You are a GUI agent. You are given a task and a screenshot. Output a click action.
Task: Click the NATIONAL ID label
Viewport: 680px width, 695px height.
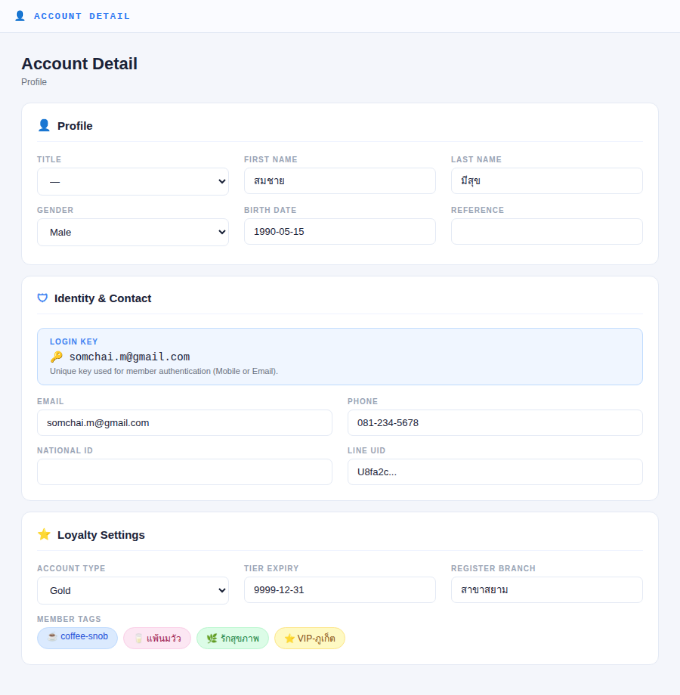pyautogui.click(x=65, y=450)
